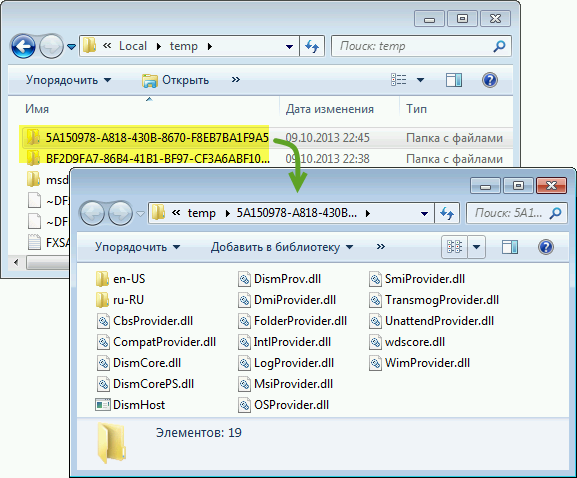
Task: Click the horizontal scrollbar left arrow in temp window
Action: 16,262
